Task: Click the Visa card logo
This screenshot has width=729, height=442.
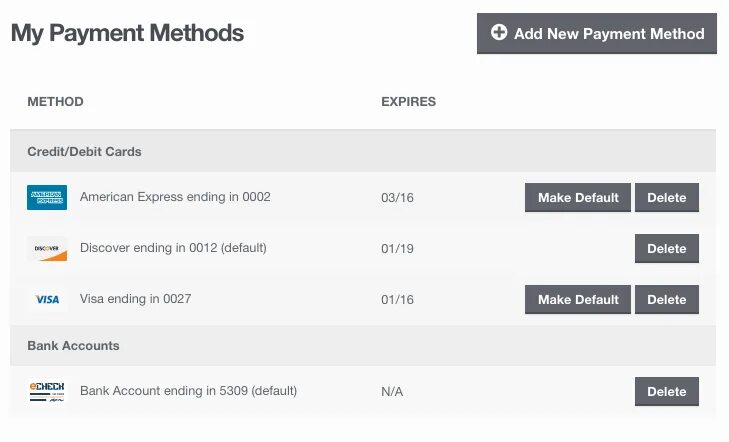Action: [x=47, y=299]
